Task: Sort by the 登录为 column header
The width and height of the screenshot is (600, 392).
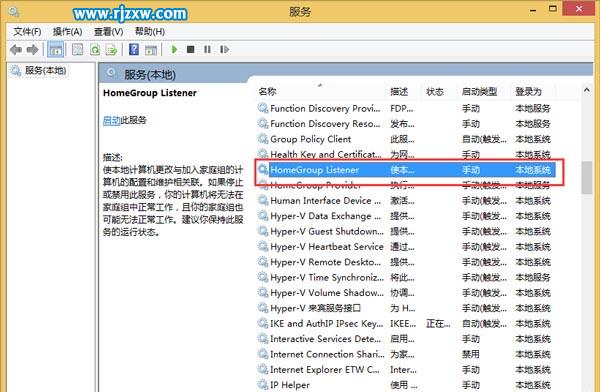Action: tap(528, 91)
